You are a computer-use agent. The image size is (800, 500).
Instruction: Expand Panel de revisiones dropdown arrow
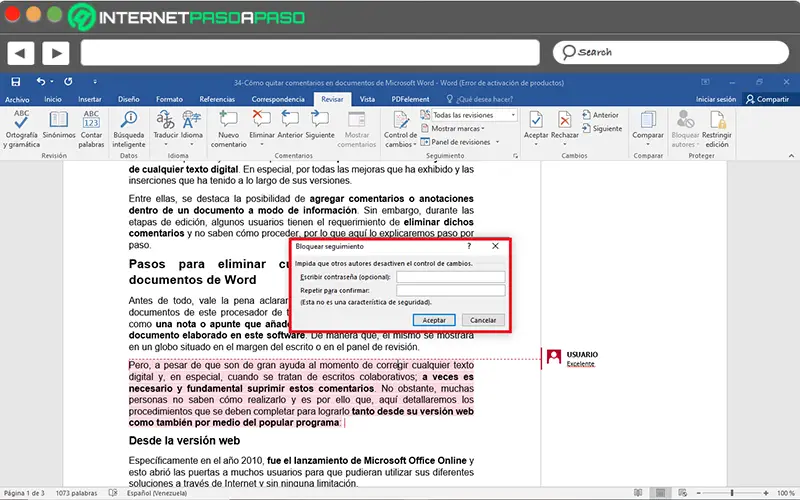pos(497,142)
